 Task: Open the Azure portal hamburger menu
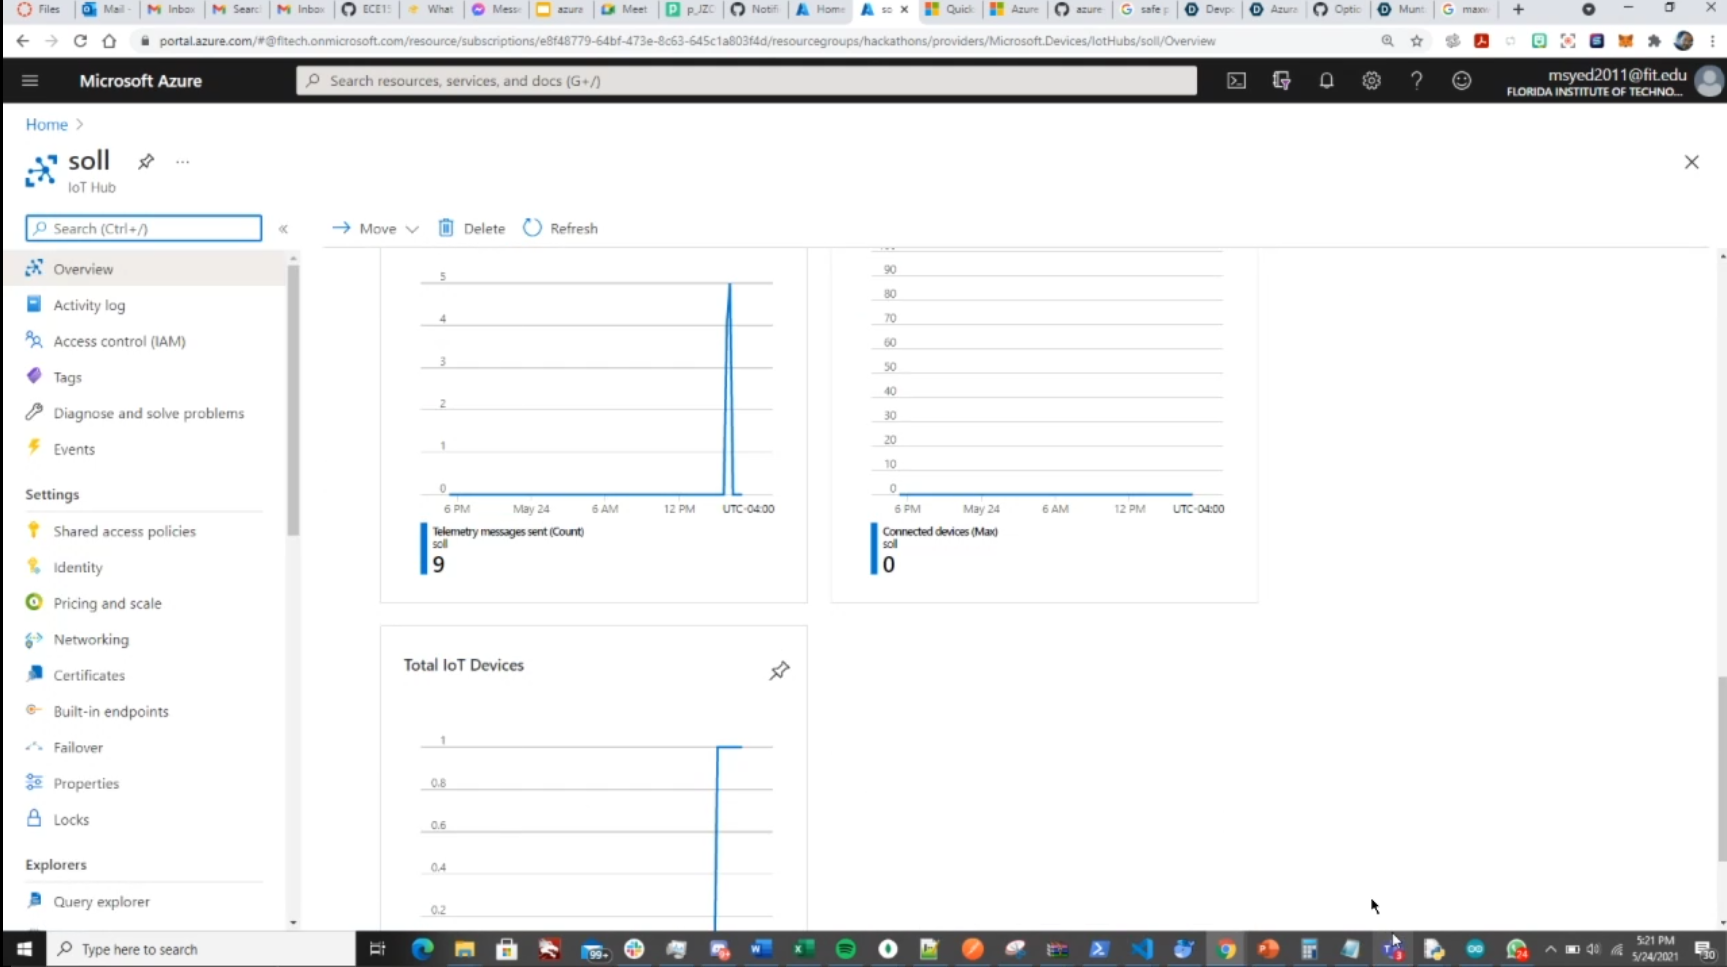[30, 81]
